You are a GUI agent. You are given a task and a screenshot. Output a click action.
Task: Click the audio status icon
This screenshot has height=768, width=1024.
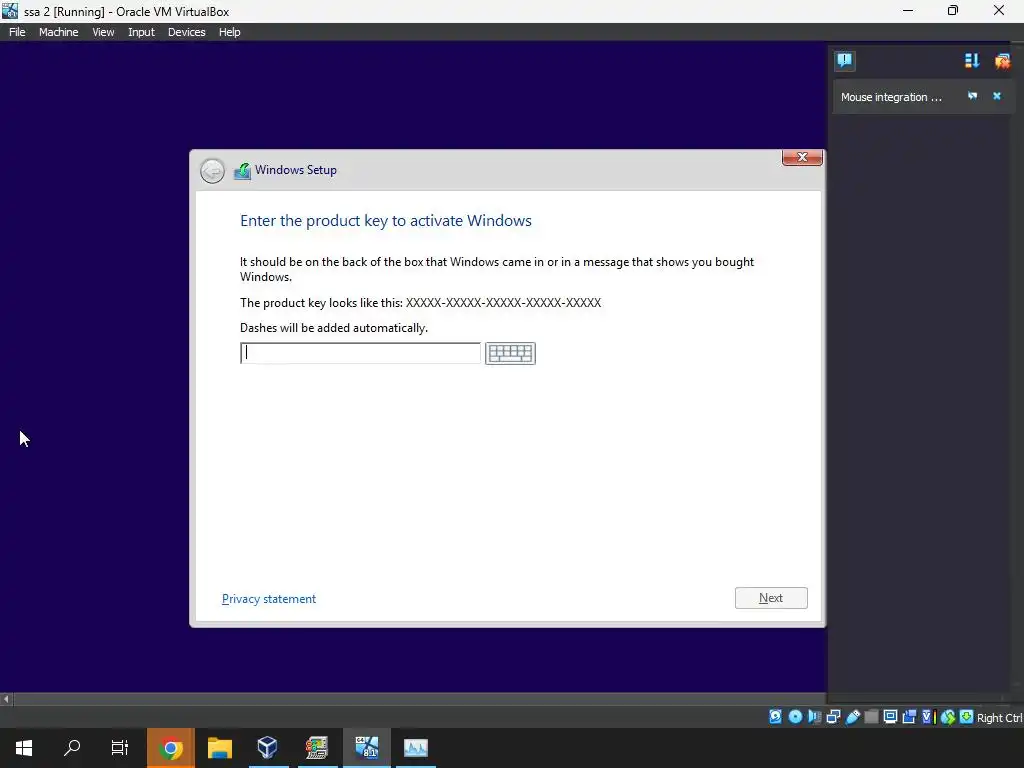(814, 717)
